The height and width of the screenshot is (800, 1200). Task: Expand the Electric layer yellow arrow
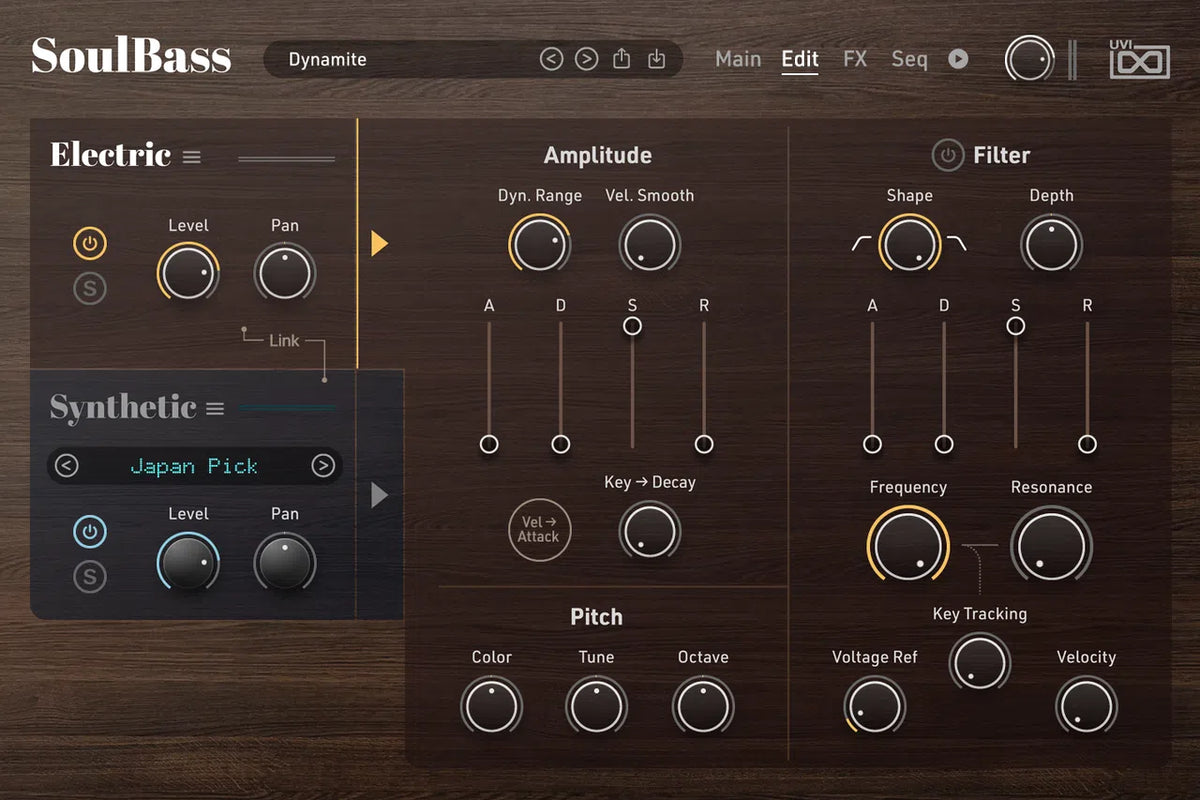378,243
